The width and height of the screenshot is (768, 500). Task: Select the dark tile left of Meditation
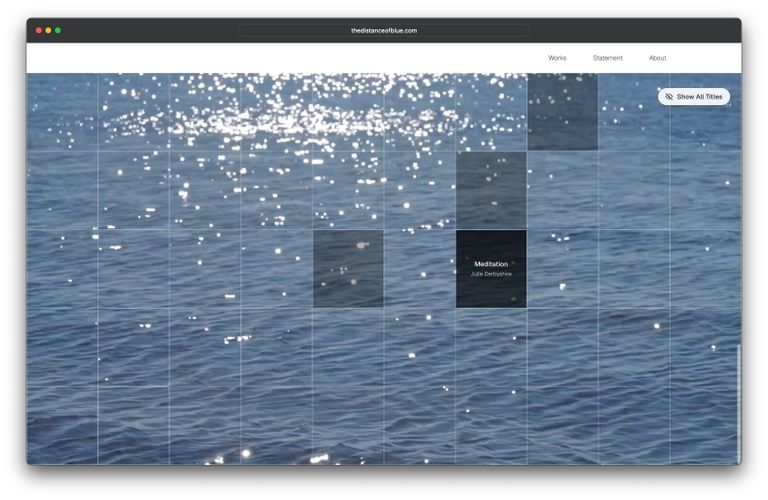pyautogui.click(x=348, y=269)
